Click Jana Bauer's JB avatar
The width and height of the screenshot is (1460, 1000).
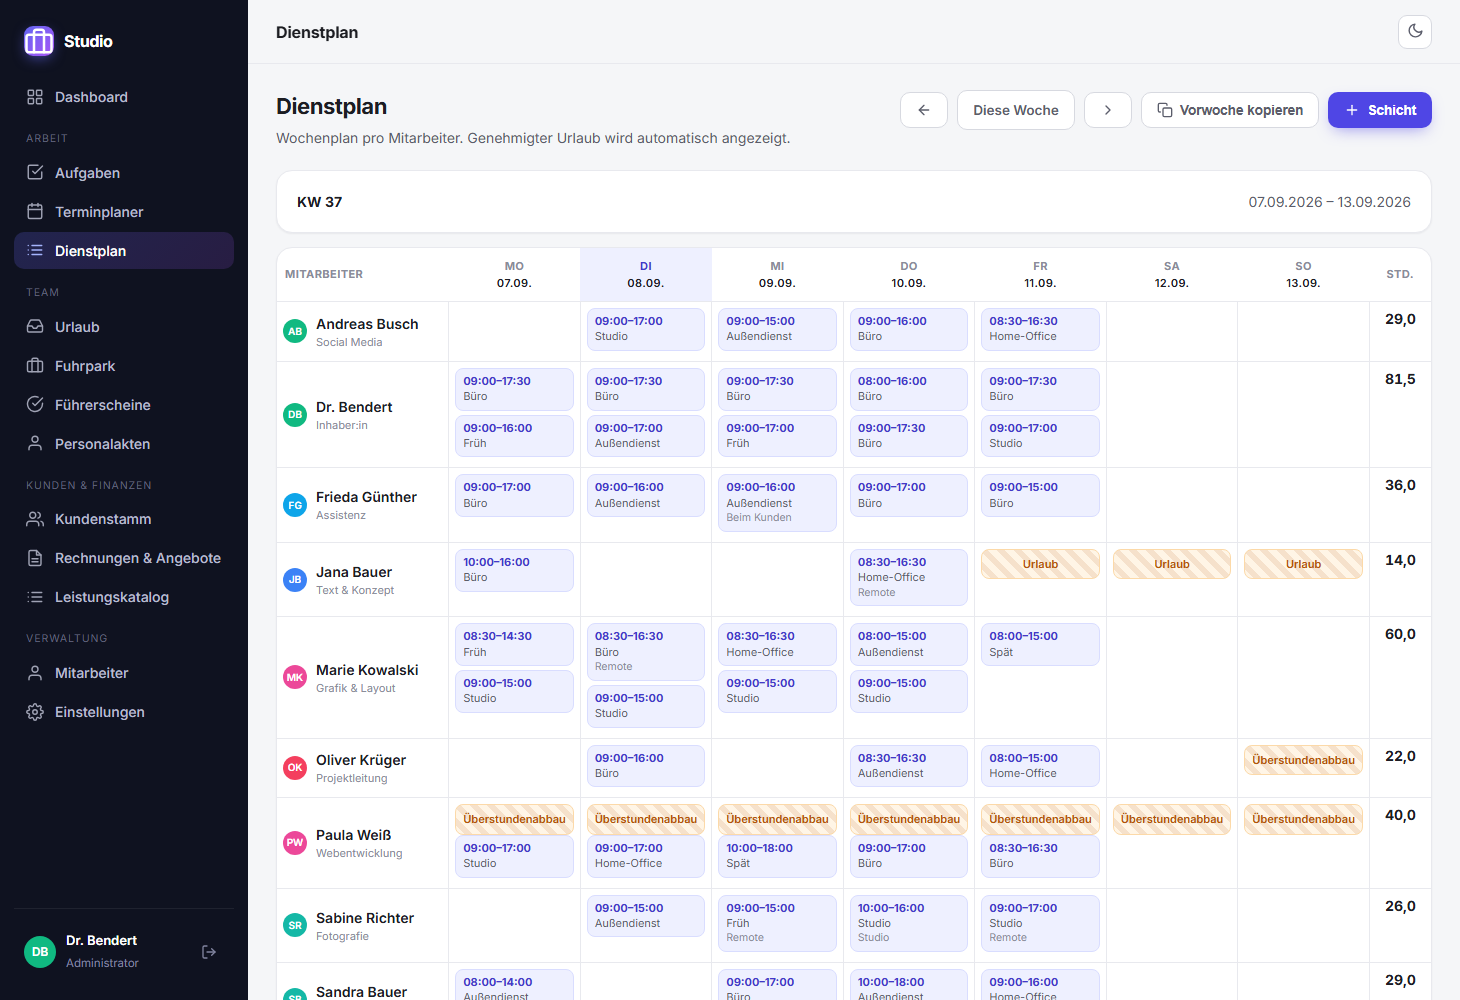pyautogui.click(x=295, y=580)
